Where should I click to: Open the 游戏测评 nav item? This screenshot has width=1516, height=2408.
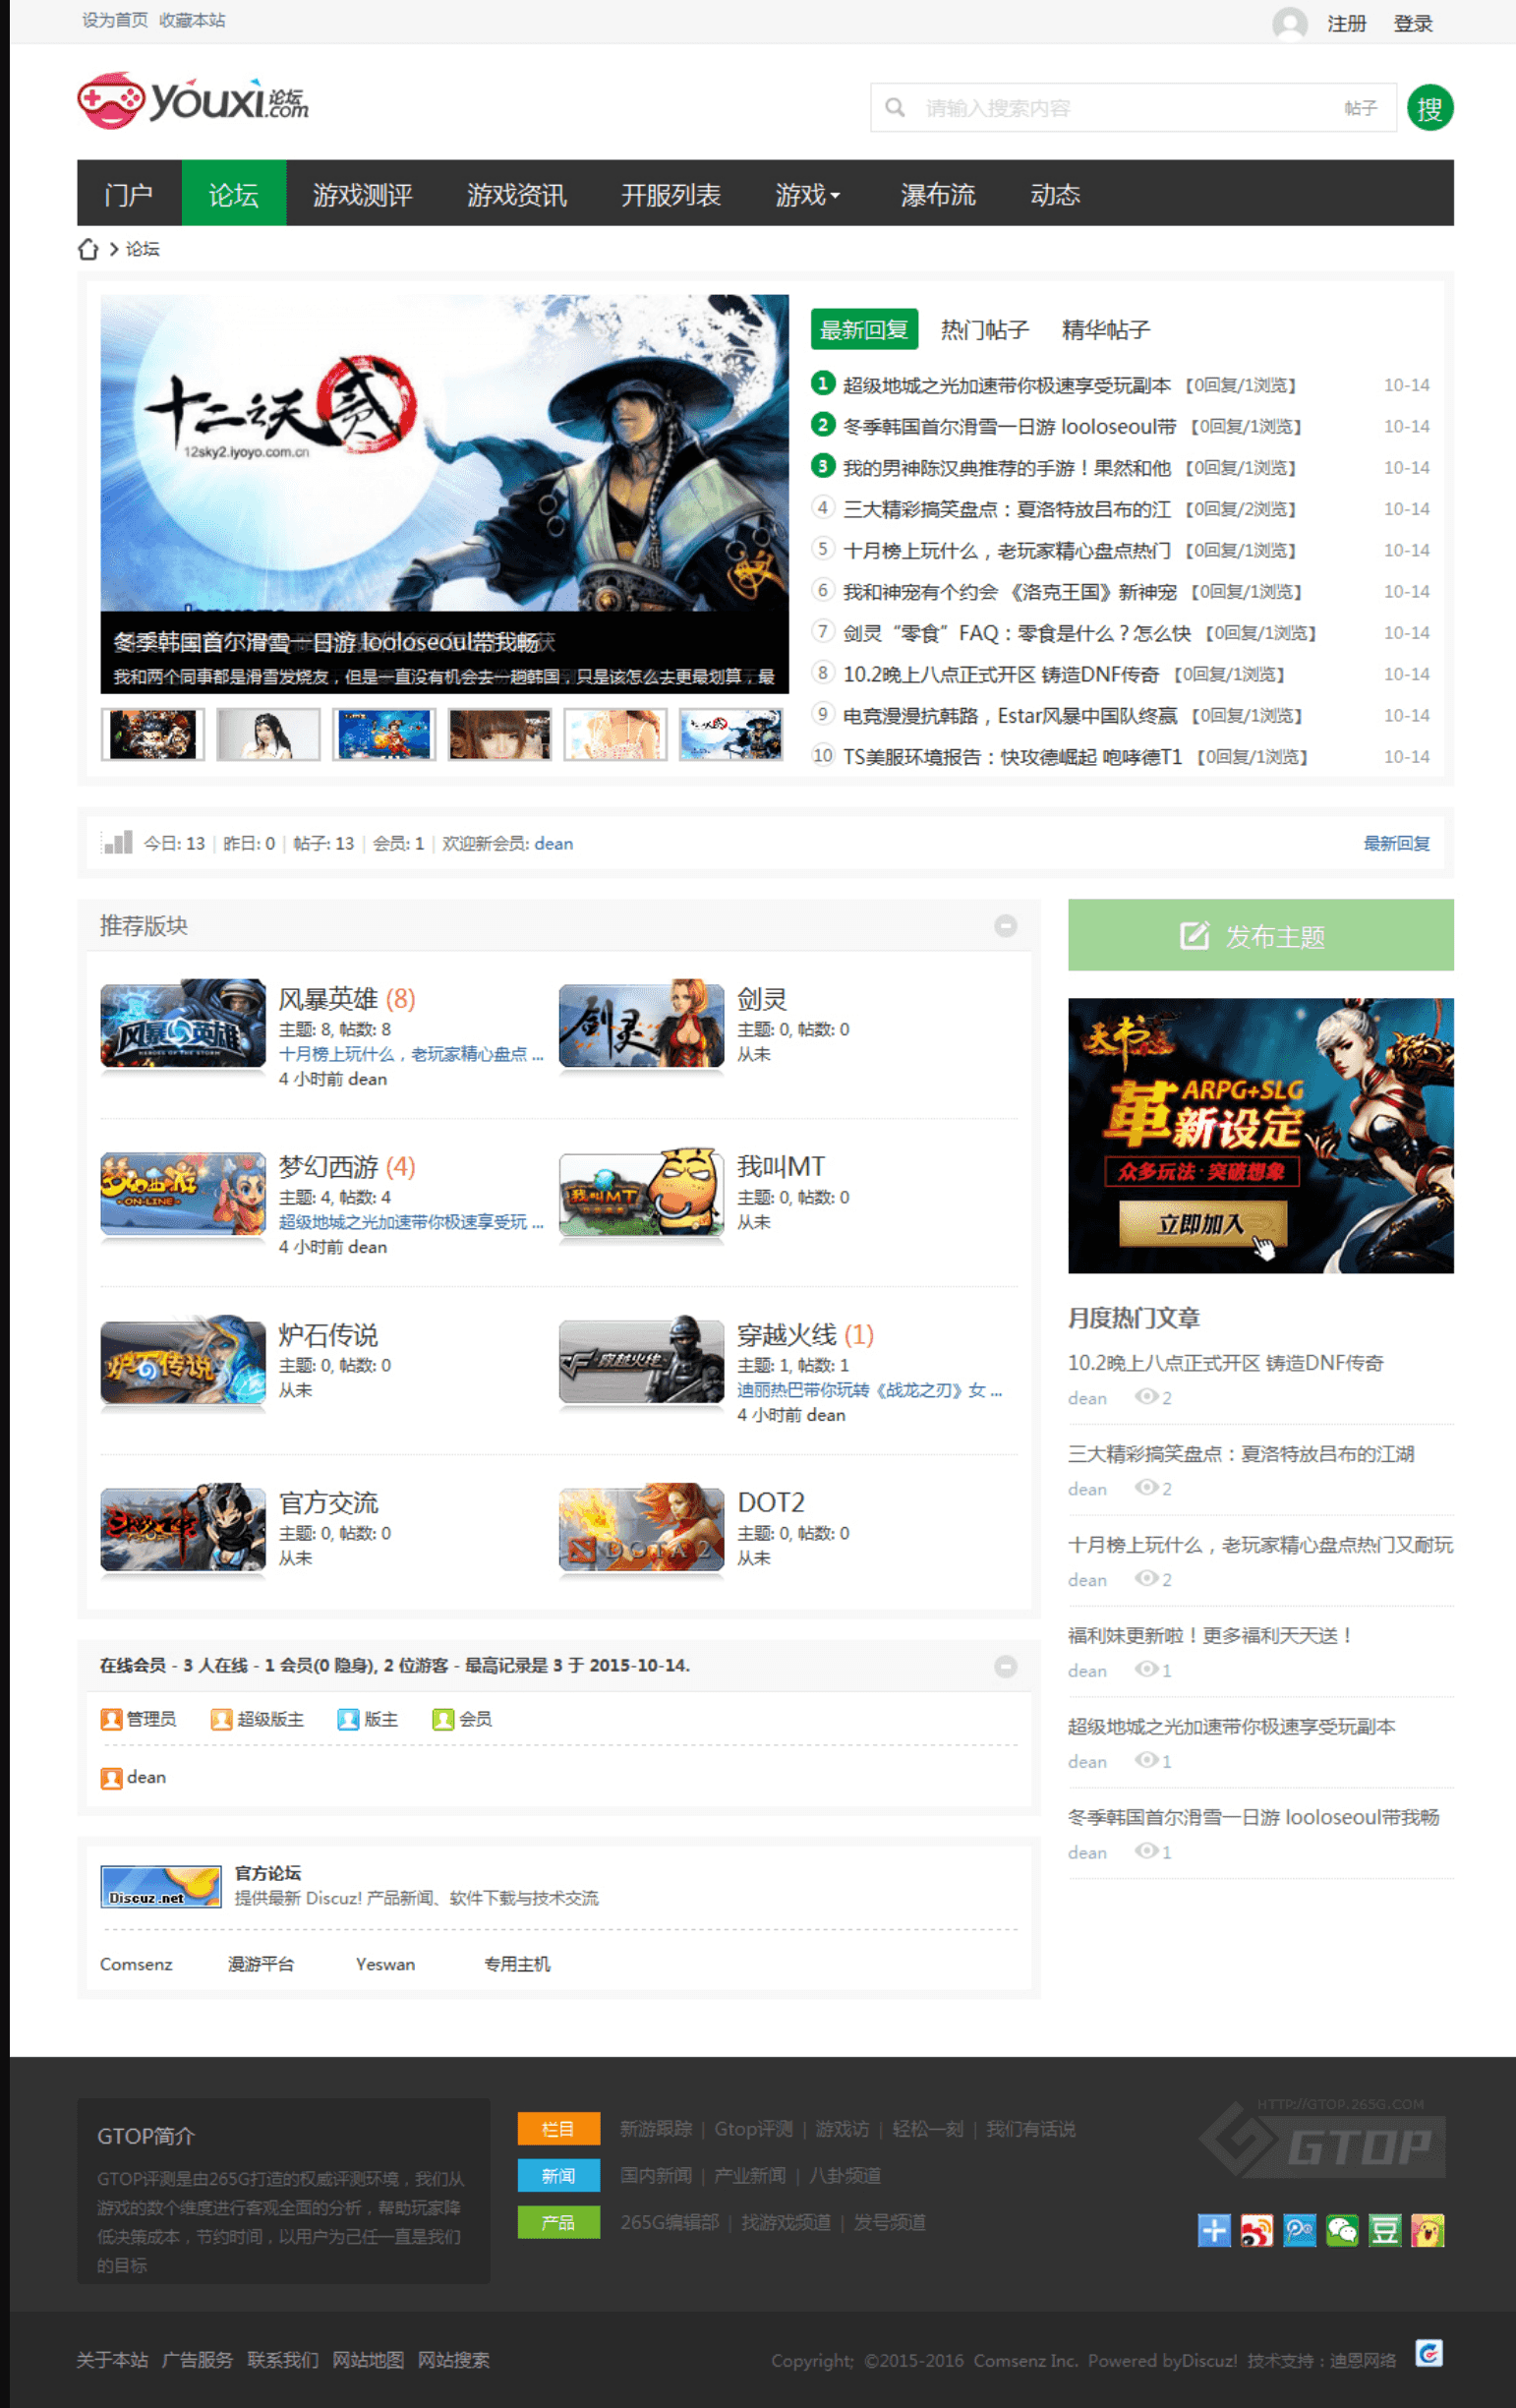pos(363,194)
